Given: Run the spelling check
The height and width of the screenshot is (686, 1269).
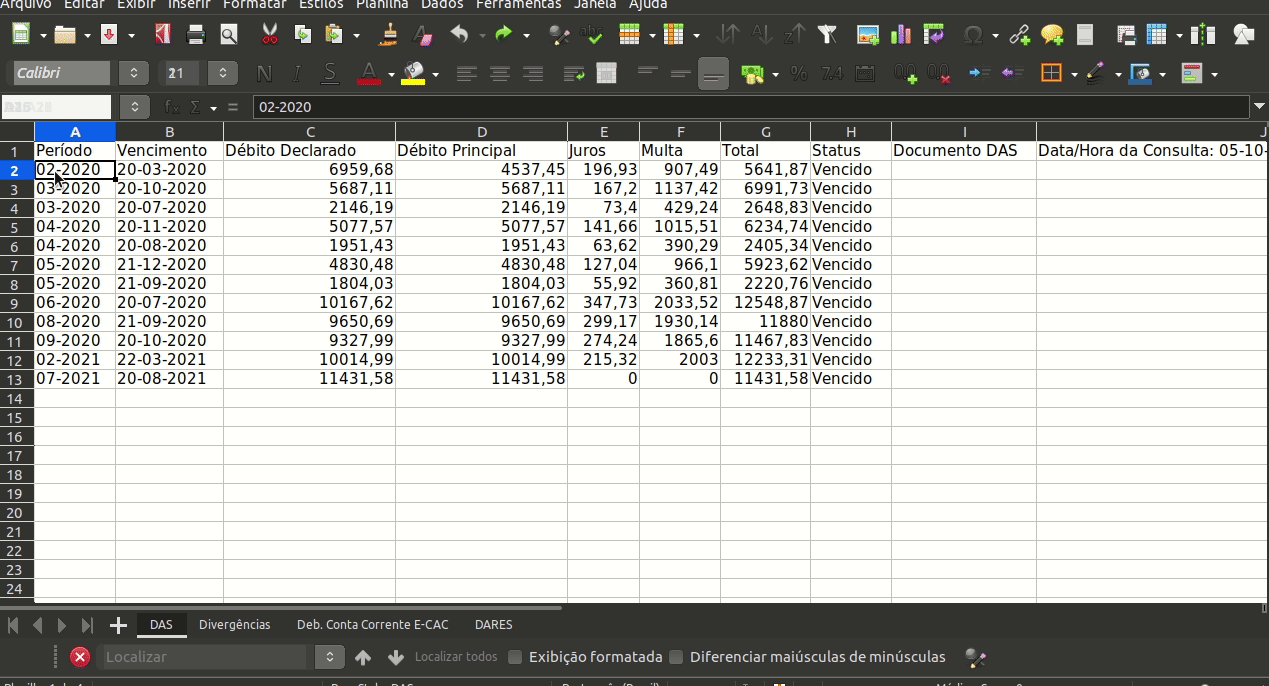Looking at the screenshot, I should 590,34.
